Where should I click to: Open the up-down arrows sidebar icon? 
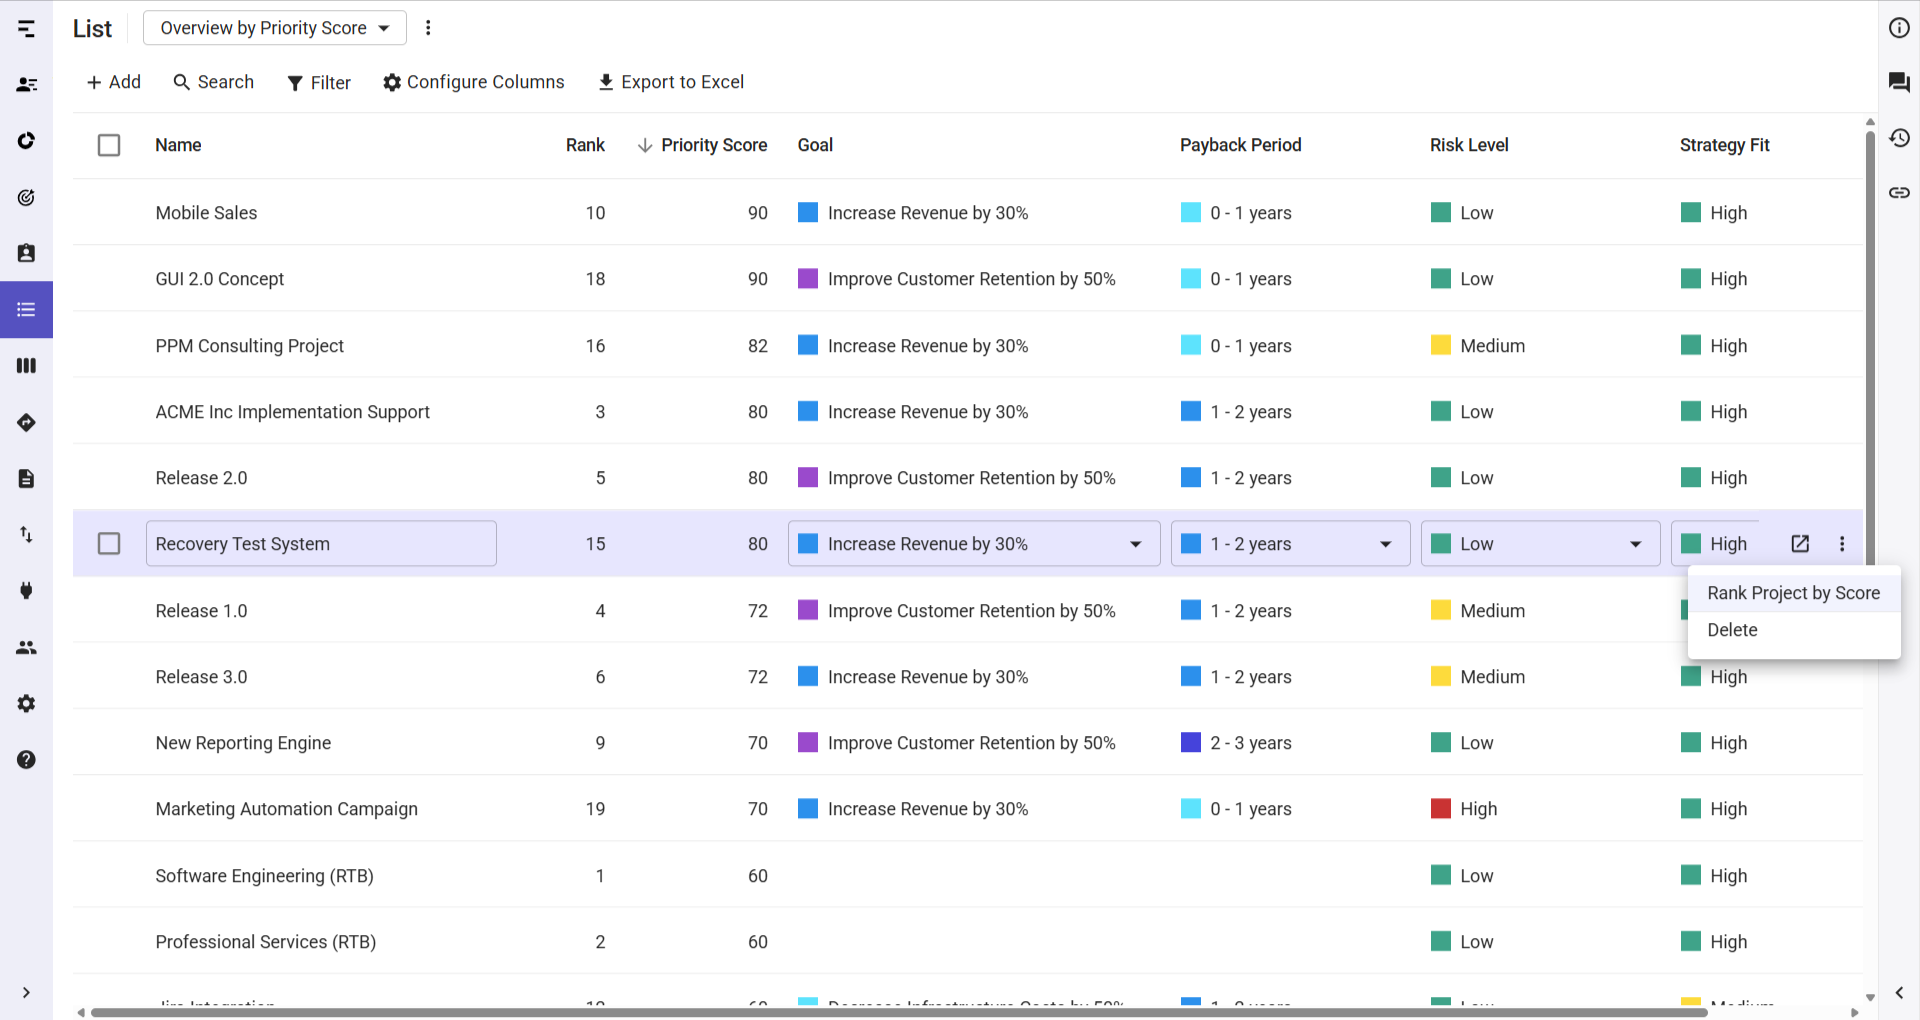coord(26,535)
